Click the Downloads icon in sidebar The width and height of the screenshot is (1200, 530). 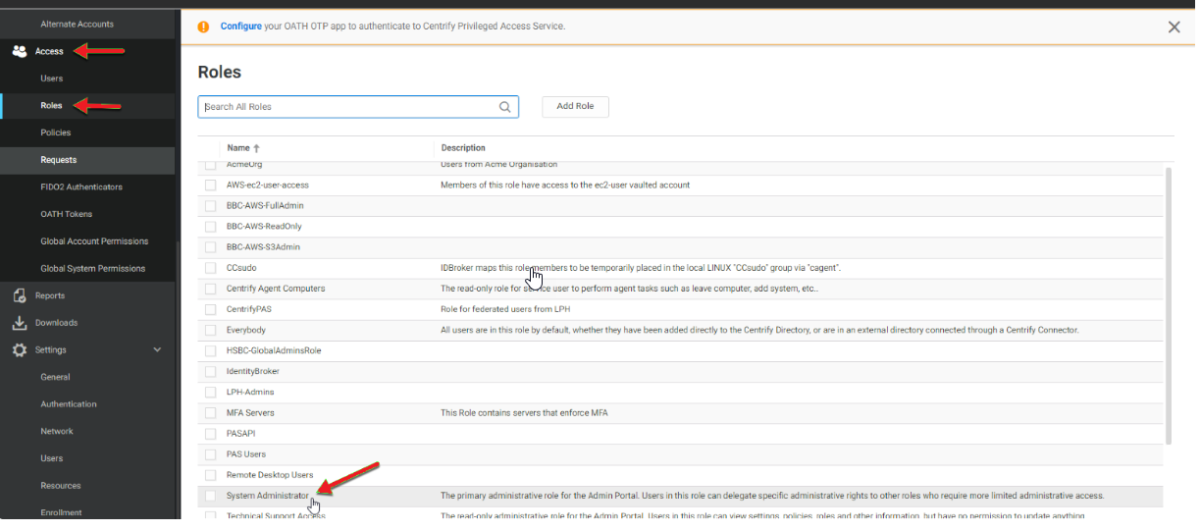pos(19,323)
